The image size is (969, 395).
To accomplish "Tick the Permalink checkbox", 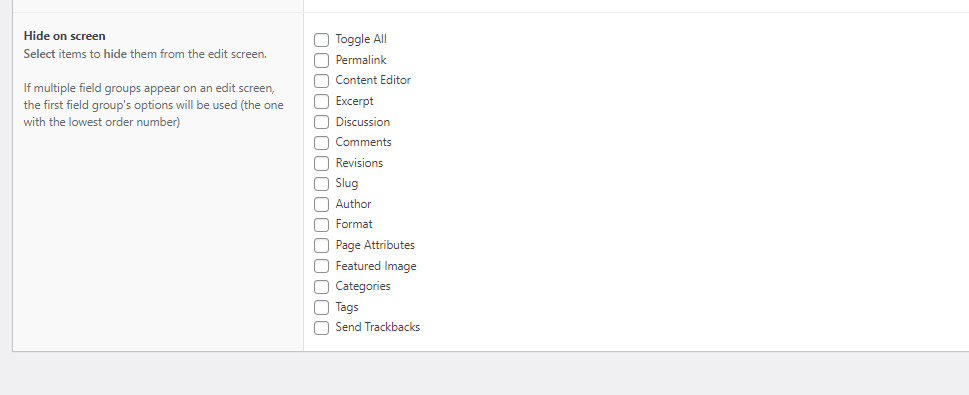I will pos(321,61).
